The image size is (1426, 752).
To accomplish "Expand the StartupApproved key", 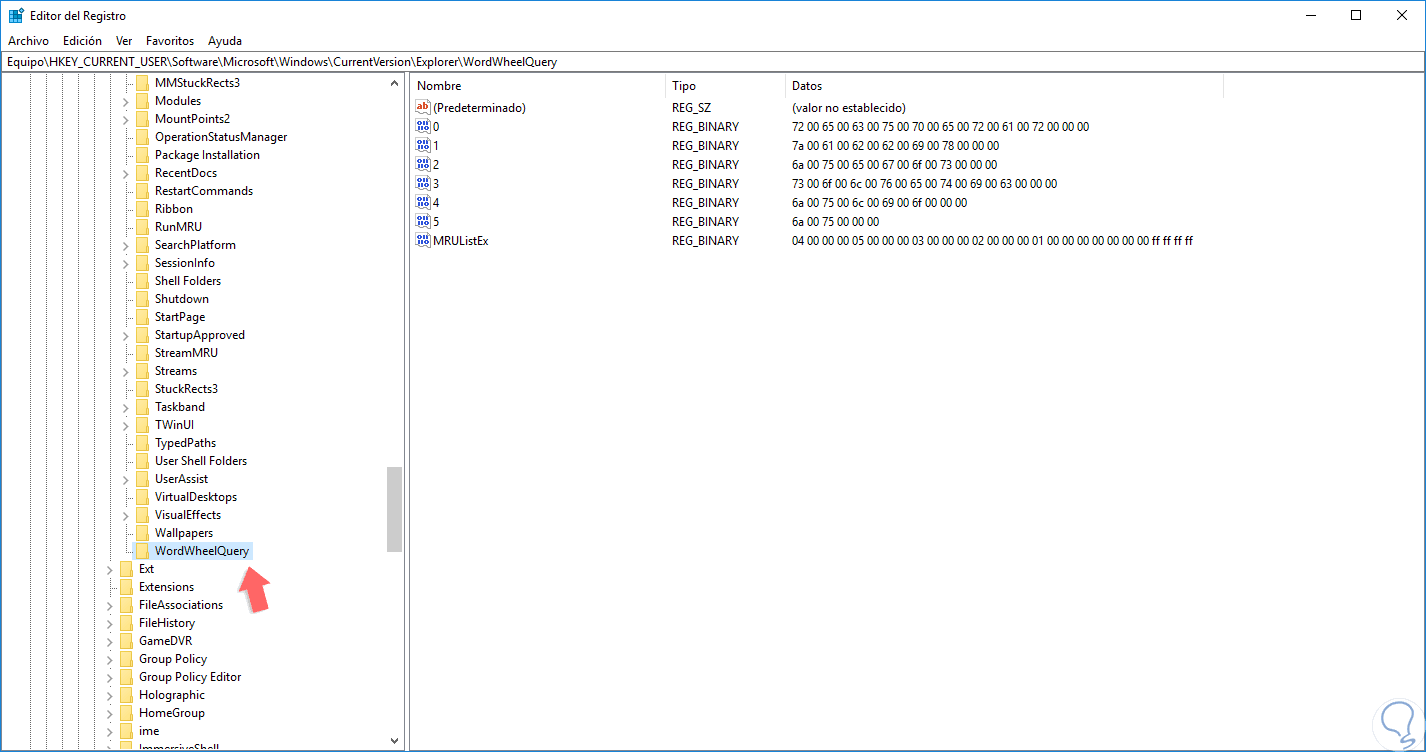I will (x=126, y=335).
